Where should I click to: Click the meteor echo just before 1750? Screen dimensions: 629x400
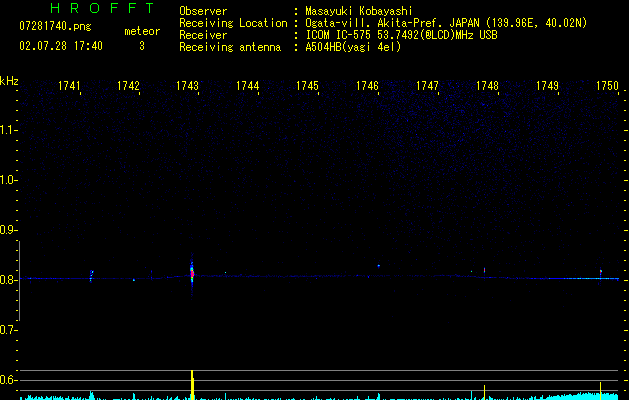click(x=601, y=272)
